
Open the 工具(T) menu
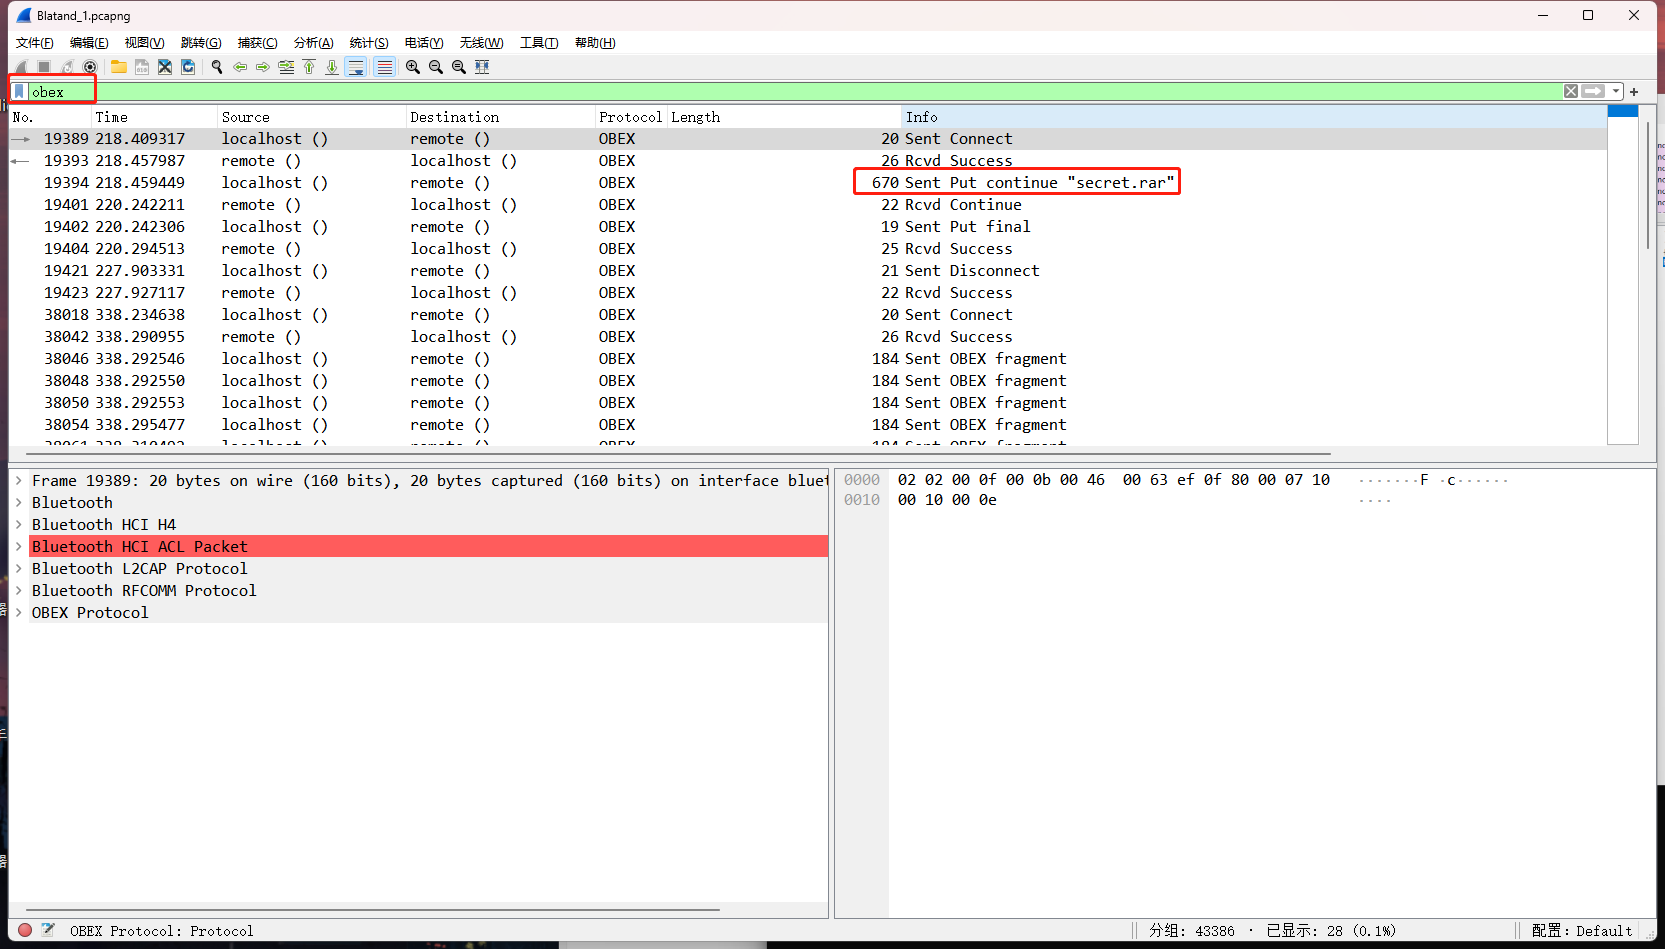[539, 43]
